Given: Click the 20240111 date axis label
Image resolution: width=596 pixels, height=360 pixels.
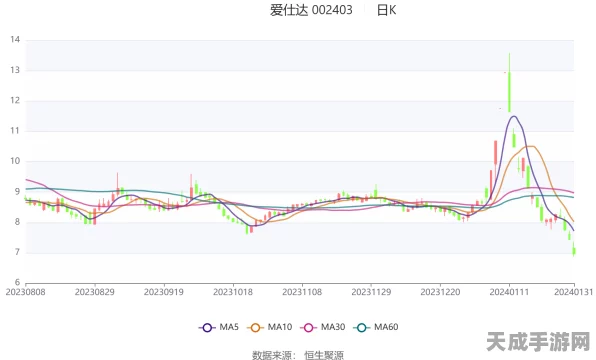Looking at the screenshot, I should (509, 292).
